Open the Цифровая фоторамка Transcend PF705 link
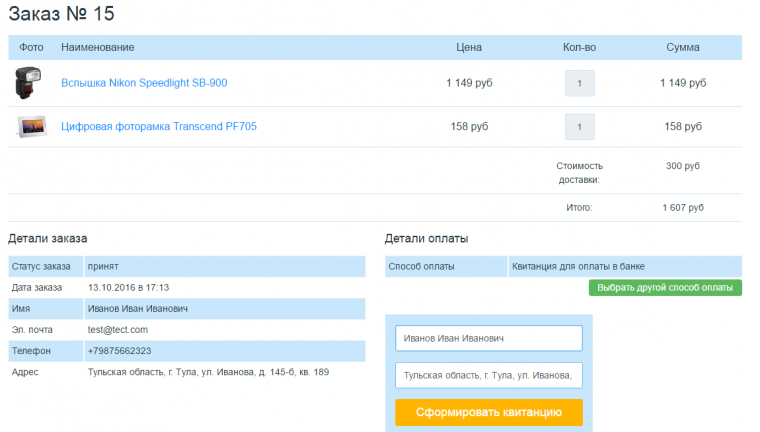Viewport: 760px width, 432px height. 159,127
